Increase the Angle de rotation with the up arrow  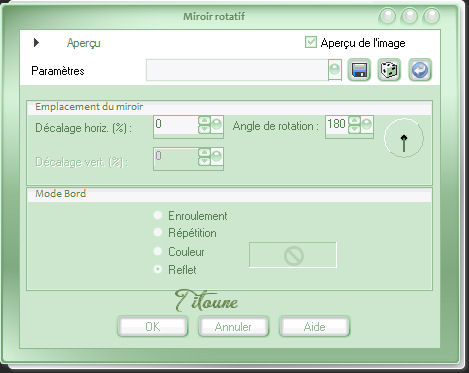[354, 121]
